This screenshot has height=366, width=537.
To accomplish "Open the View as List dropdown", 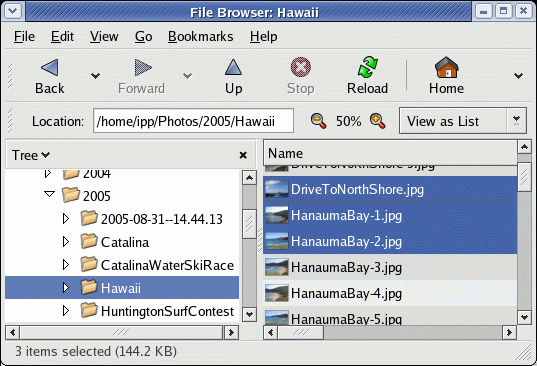I will coord(463,121).
